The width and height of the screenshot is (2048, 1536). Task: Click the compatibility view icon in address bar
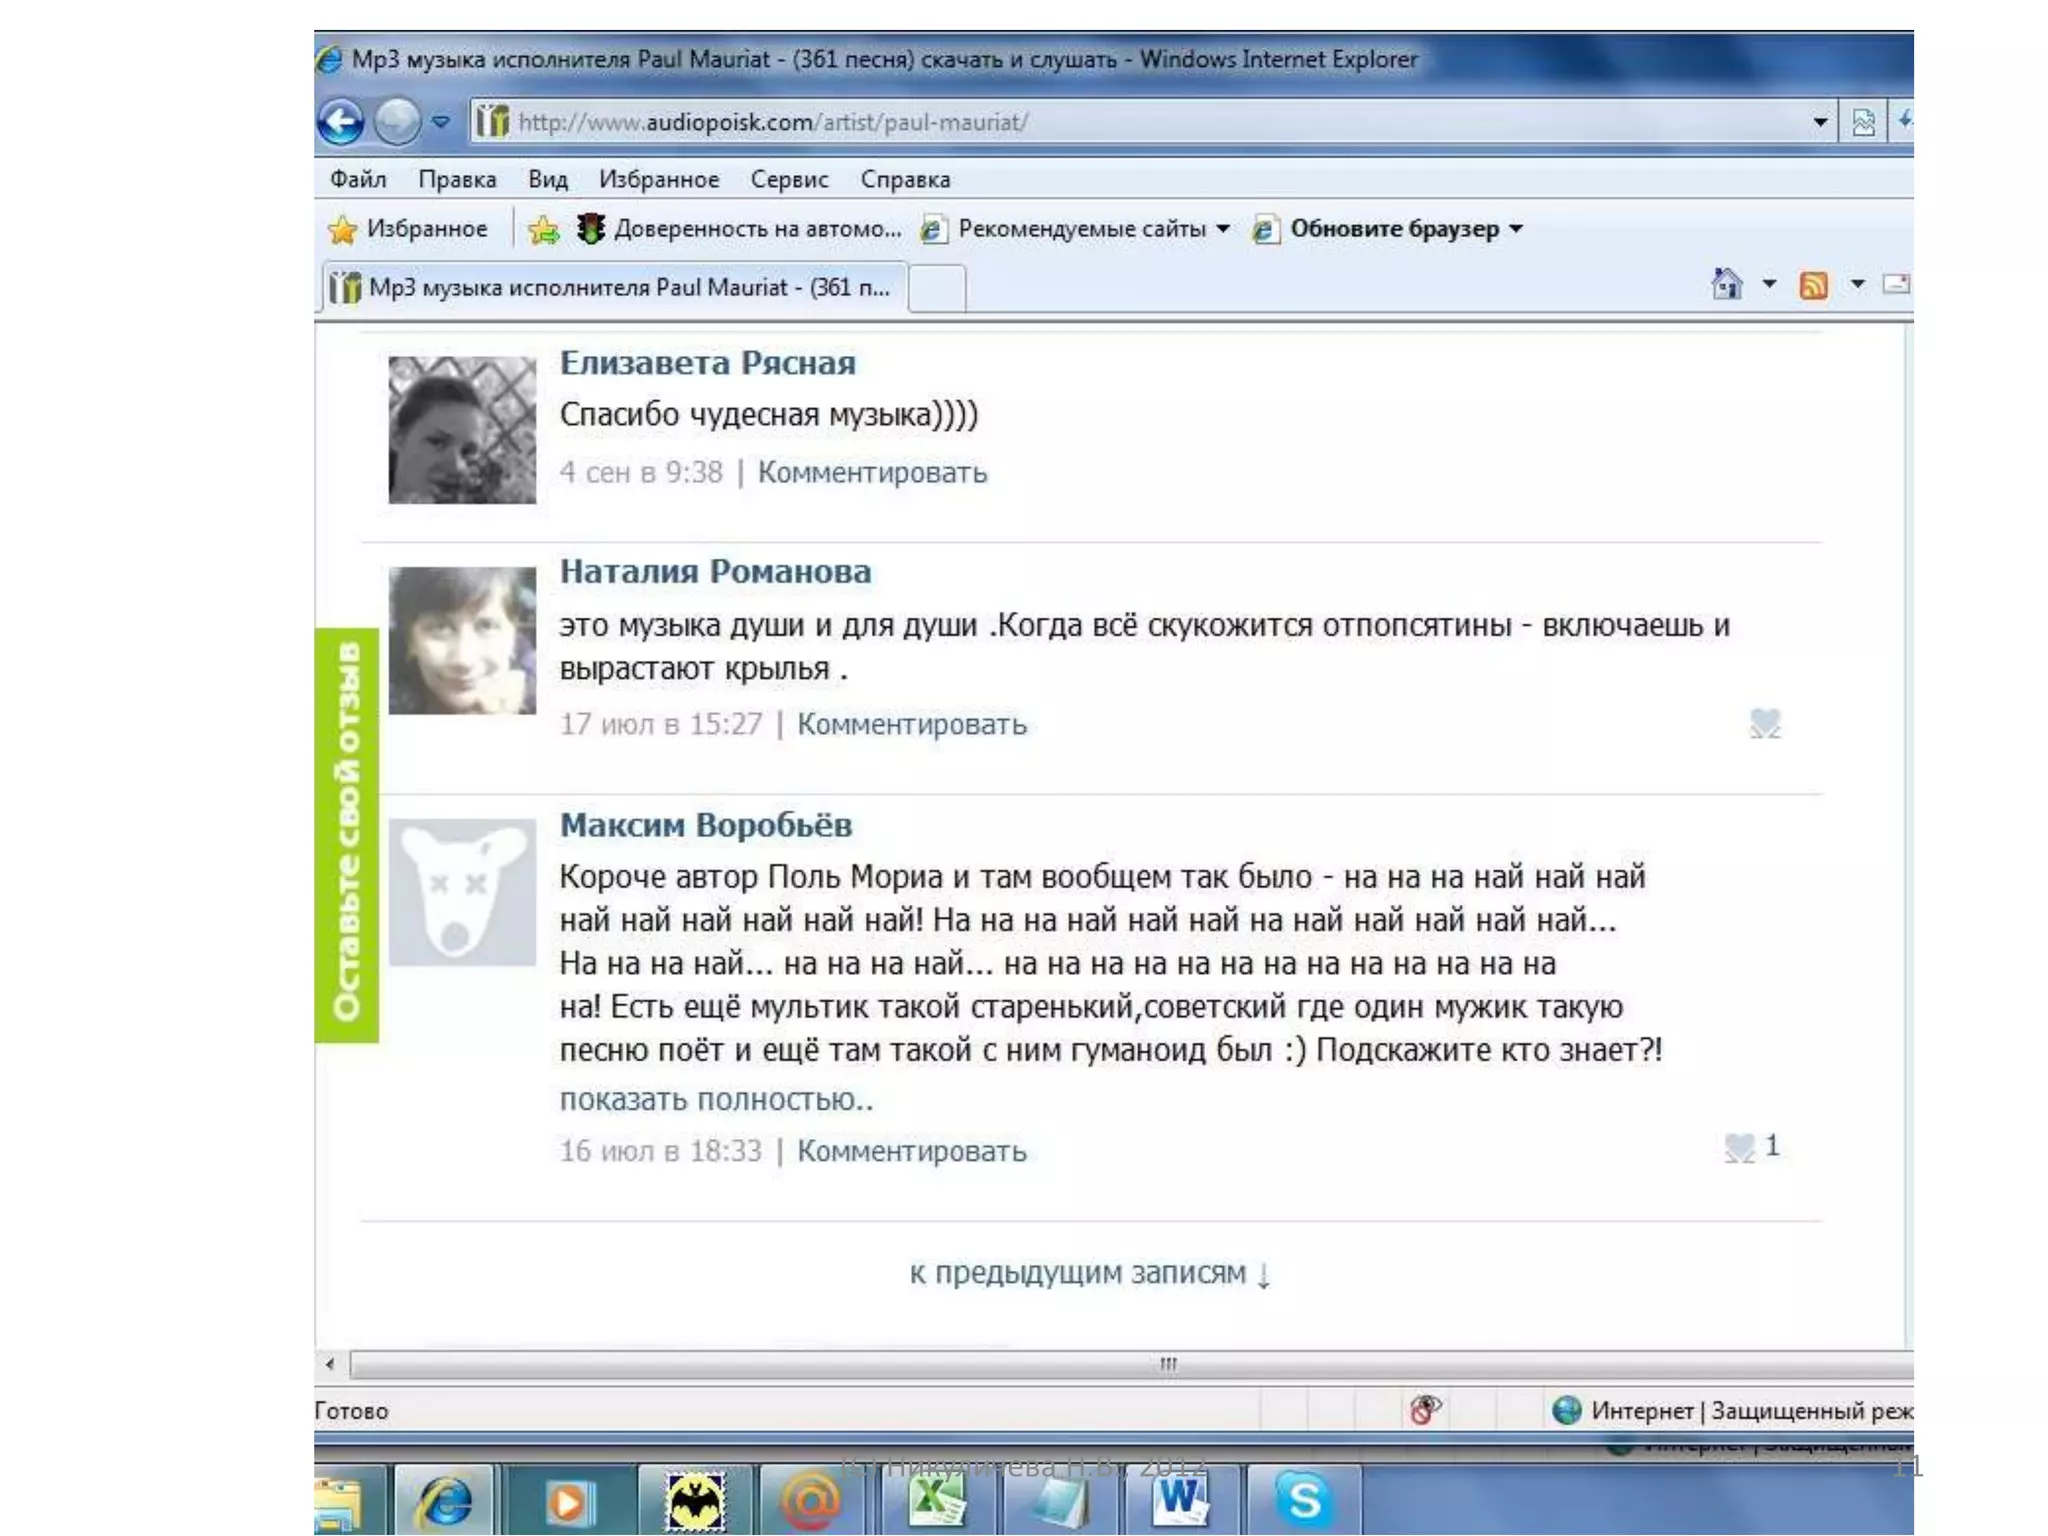[x=1863, y=122]
